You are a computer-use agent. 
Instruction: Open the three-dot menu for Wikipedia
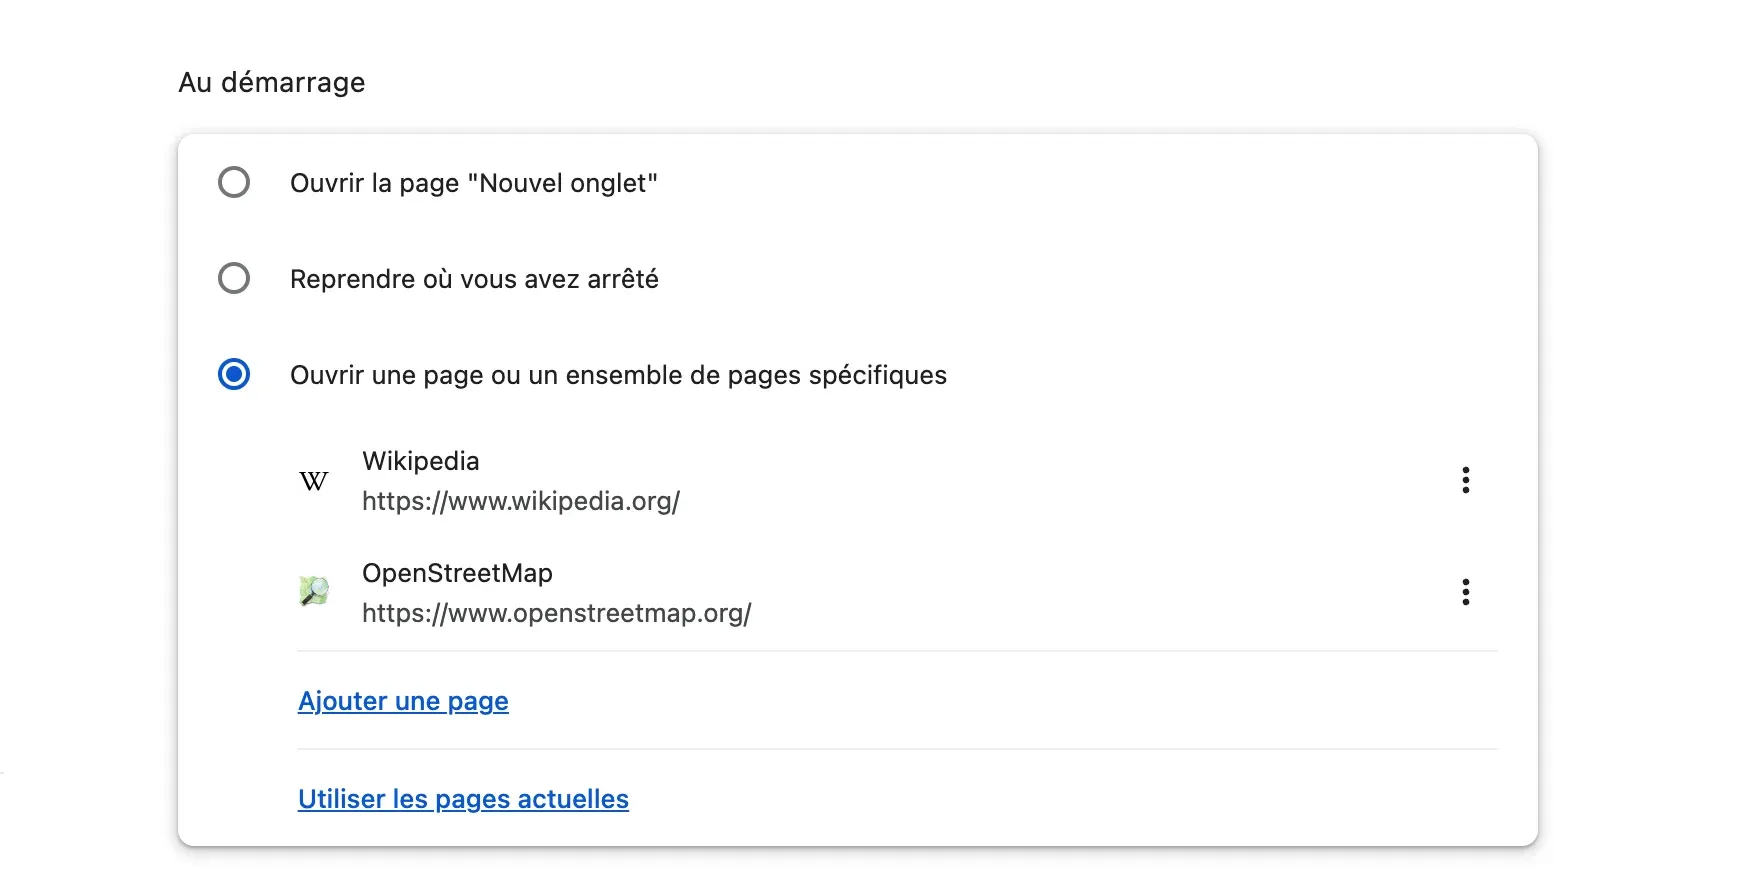(x=1465, y=480)
